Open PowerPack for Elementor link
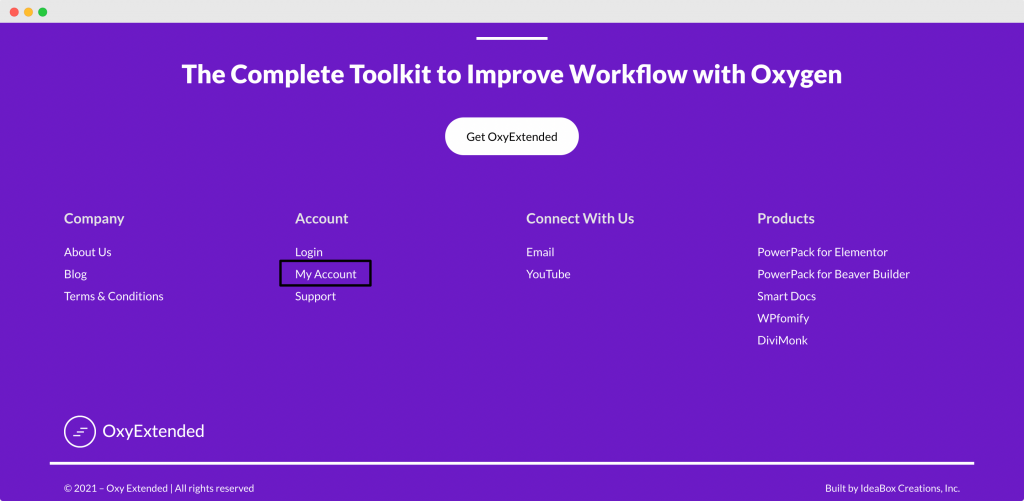 pos(822,252)
